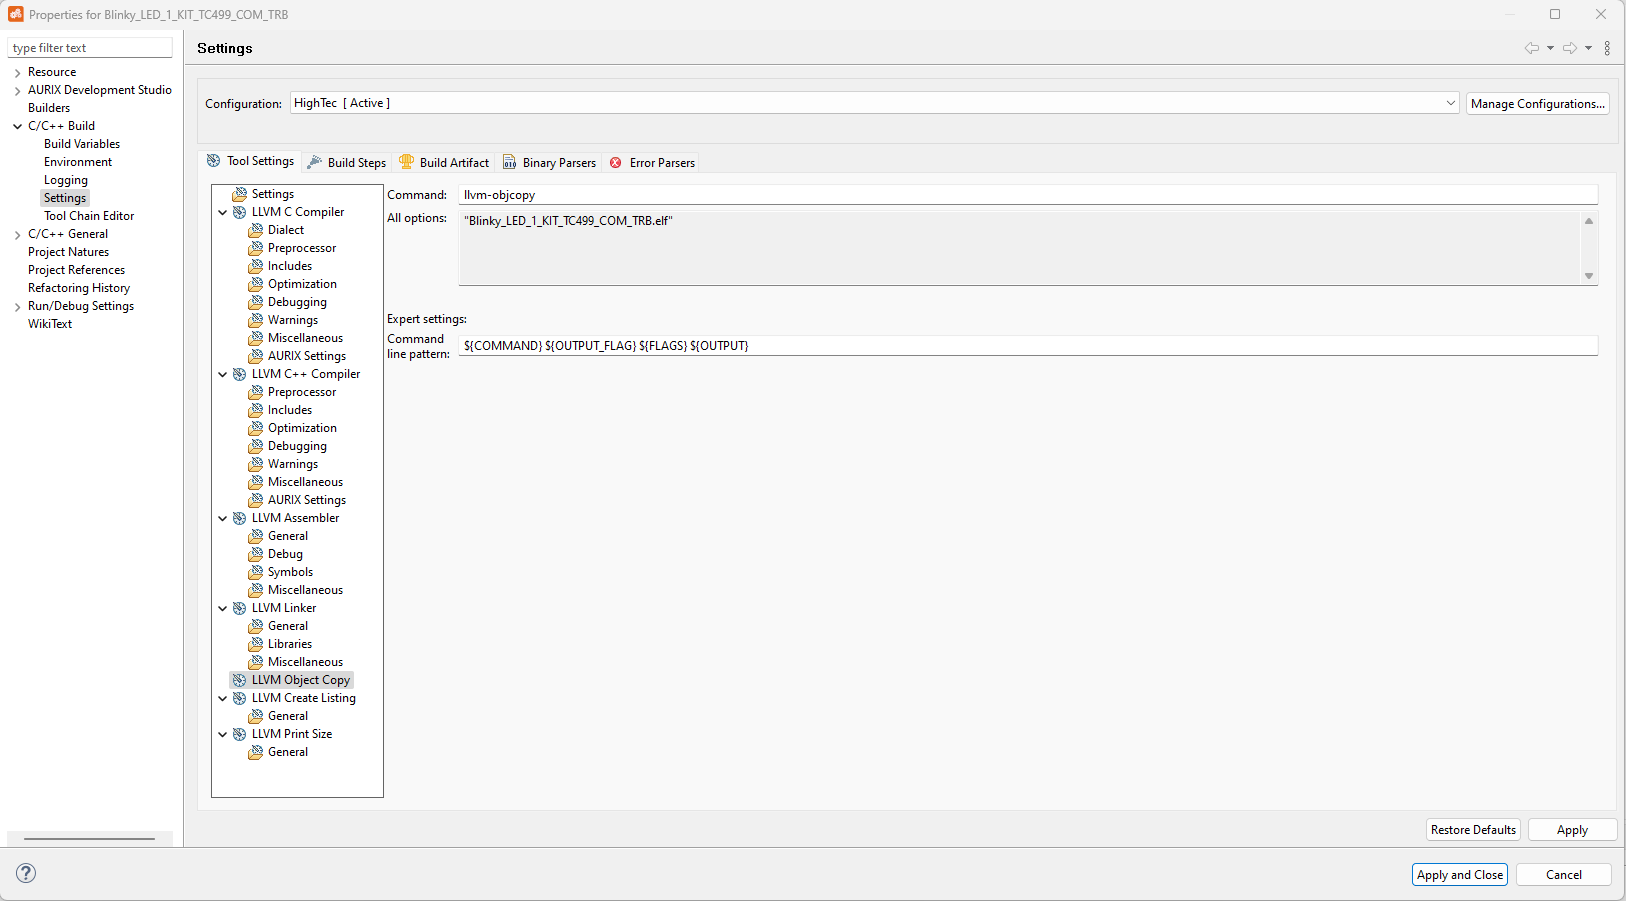Click Restore Defaults
Image resolution: width=1626 pixels, height=901 pixels.
(x=1472, y=829)
